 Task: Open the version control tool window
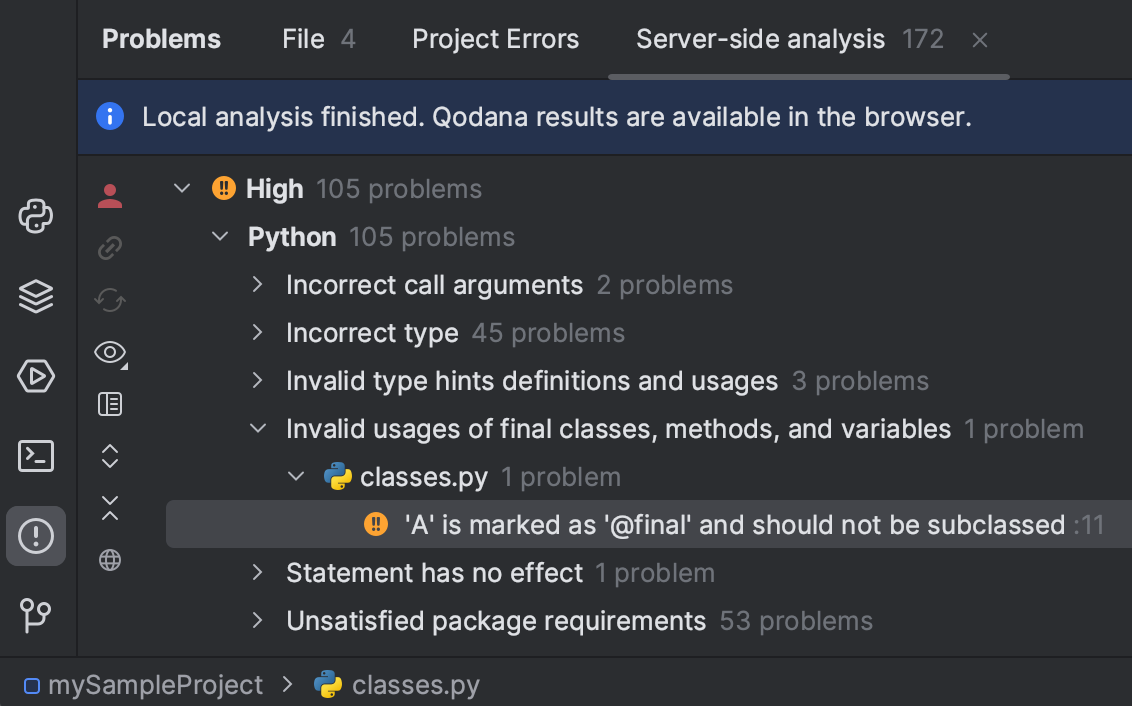(x=36, y=616)
